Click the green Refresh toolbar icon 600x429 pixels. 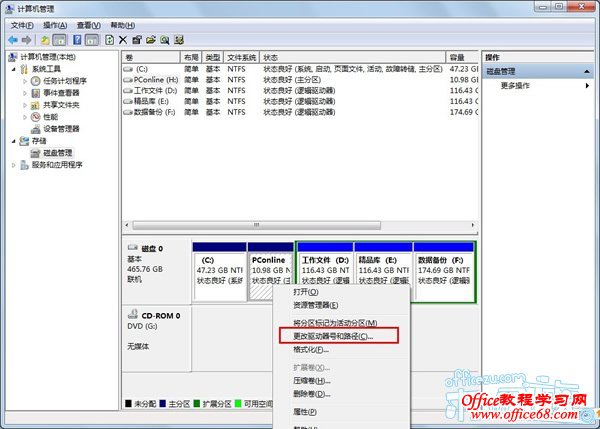[x=109, y=40]
